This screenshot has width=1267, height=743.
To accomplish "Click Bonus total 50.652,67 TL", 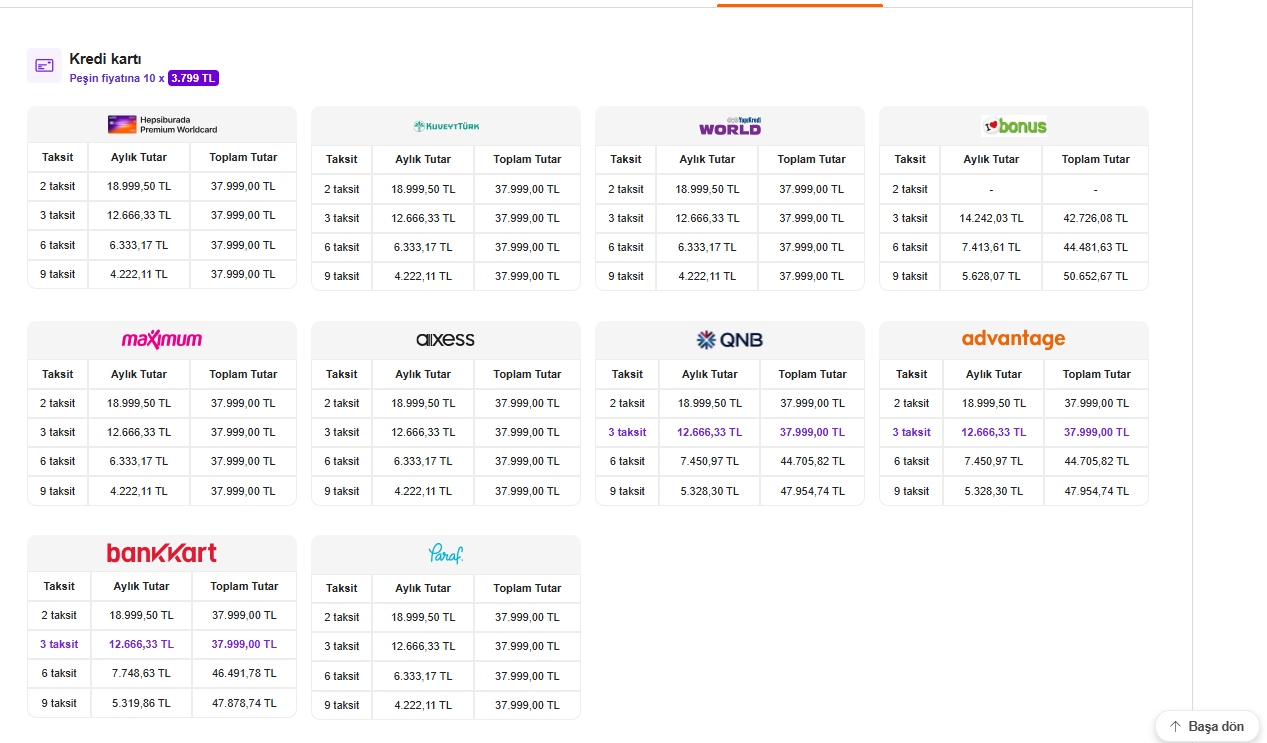I will tap(1095, 276).
